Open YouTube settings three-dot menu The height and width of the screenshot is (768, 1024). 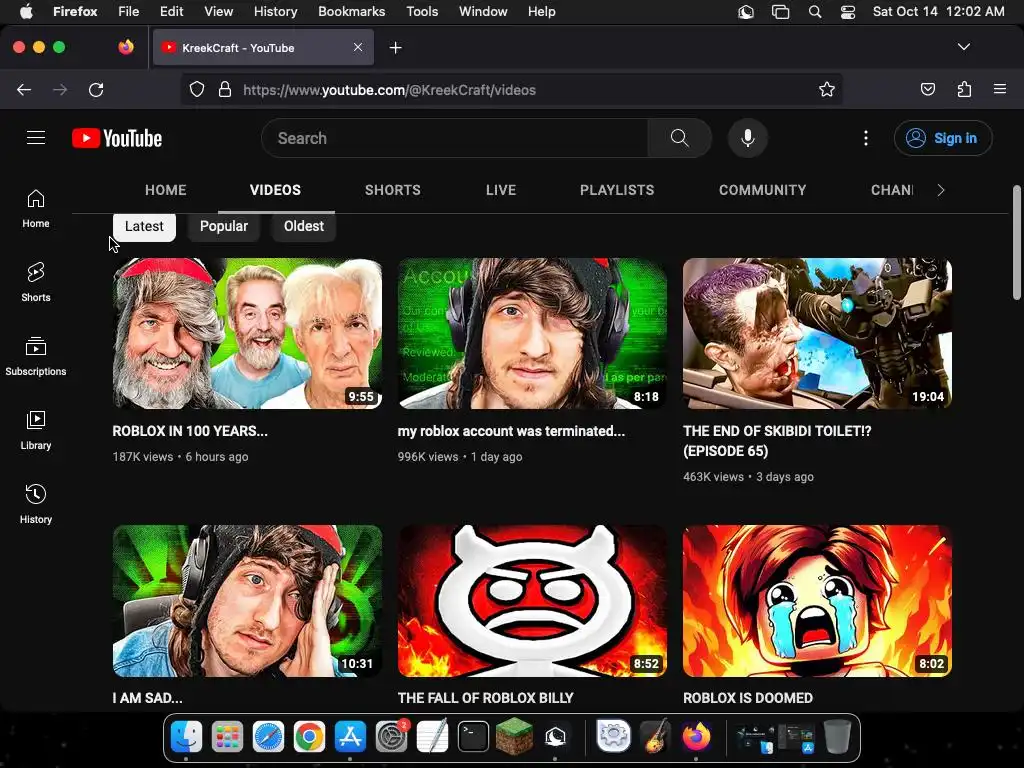tap(866, 138)
